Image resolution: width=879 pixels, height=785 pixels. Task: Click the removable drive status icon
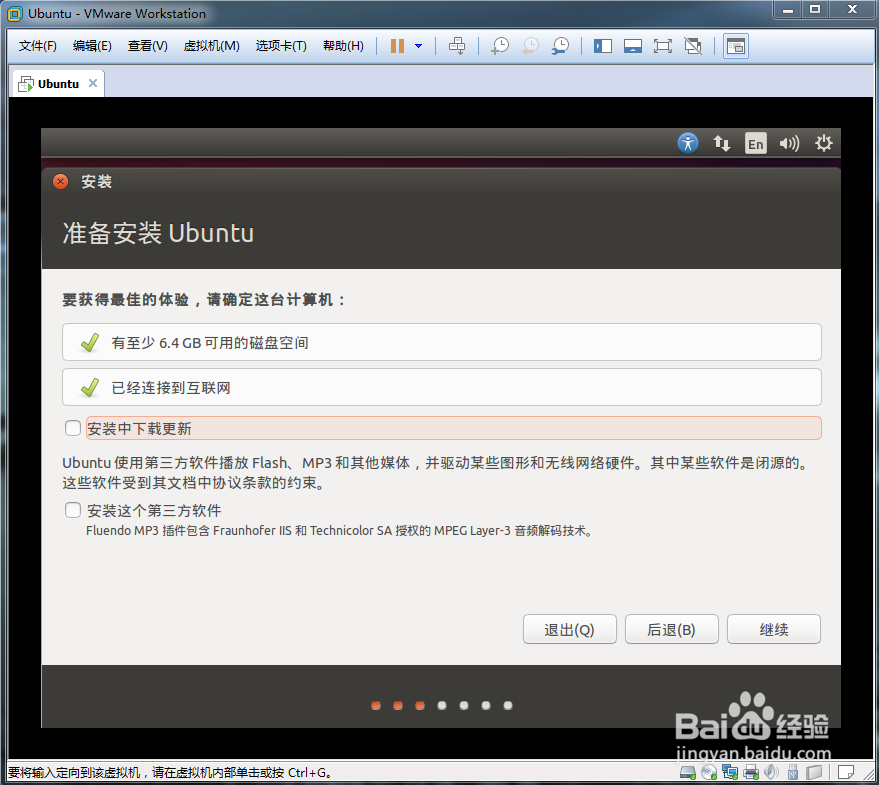tap(814, 773)
